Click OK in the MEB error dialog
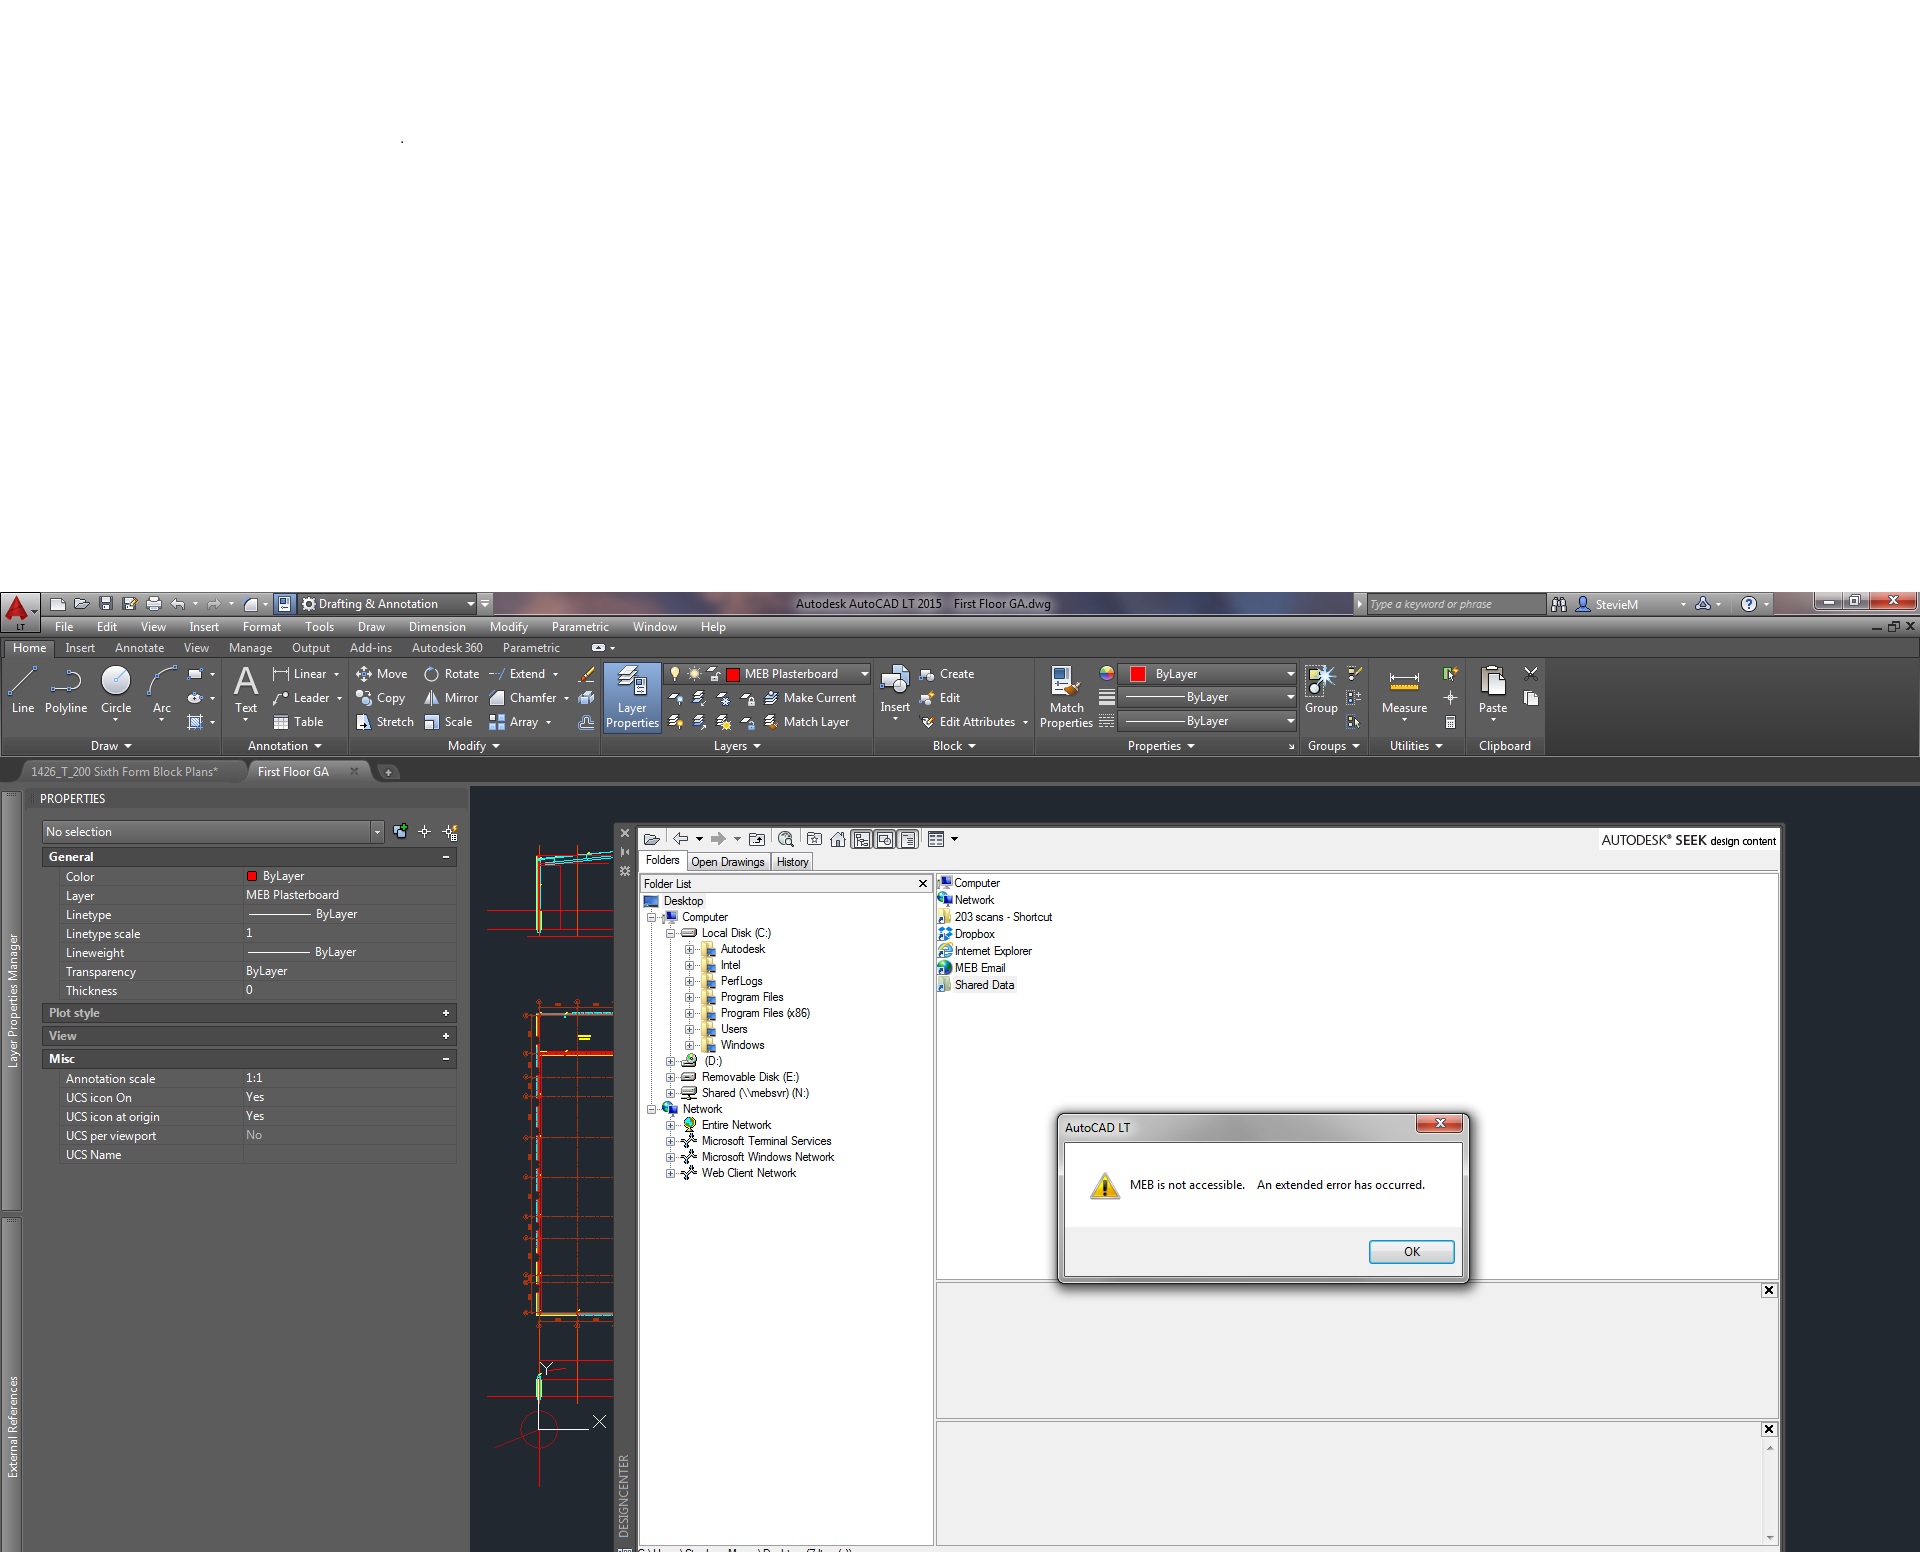The height and width of the screenshot is (1552, 1920). point(1410,1251)
